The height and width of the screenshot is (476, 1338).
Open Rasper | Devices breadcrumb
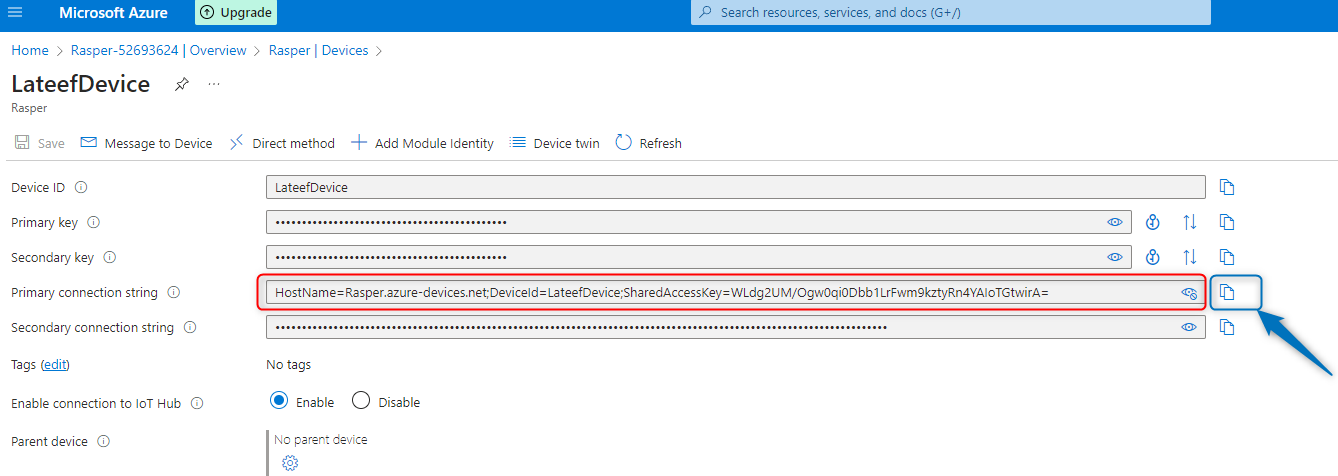coord(318,50)
